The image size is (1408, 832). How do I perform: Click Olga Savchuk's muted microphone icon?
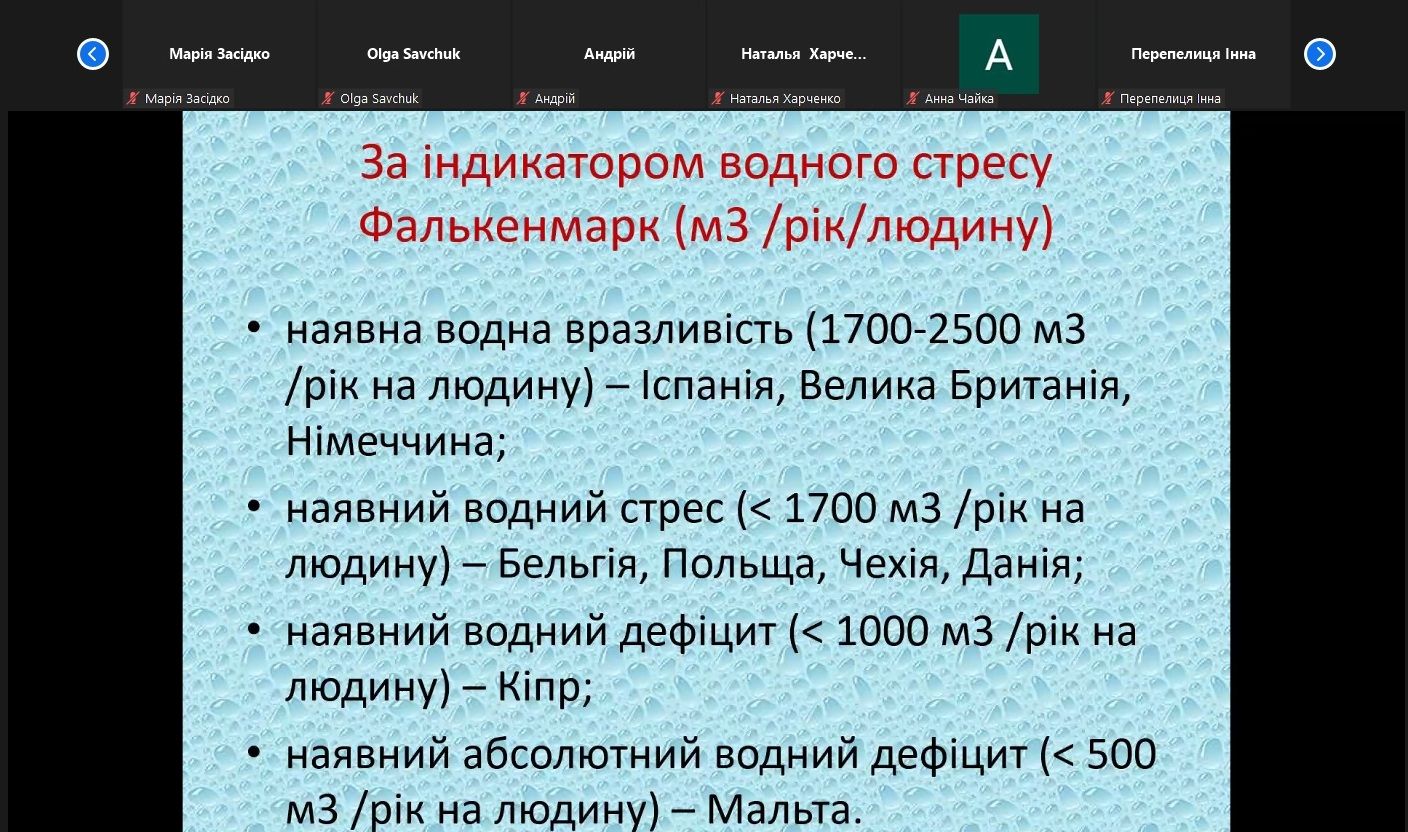(328, 98)
